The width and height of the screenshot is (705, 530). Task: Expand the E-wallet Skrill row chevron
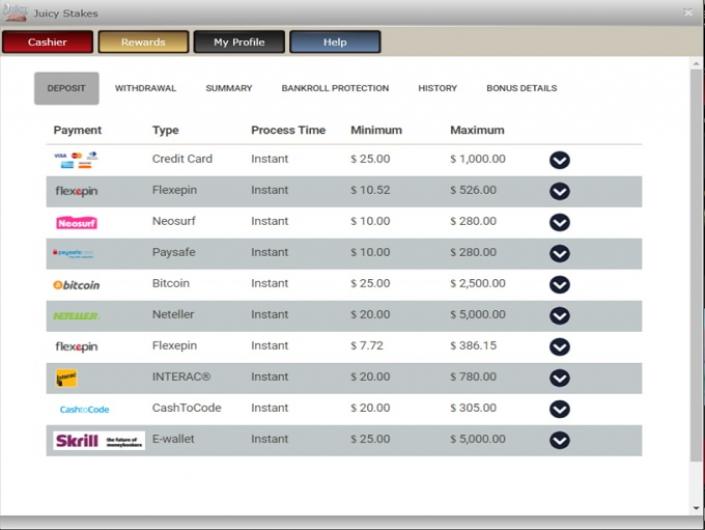[560, 440]
